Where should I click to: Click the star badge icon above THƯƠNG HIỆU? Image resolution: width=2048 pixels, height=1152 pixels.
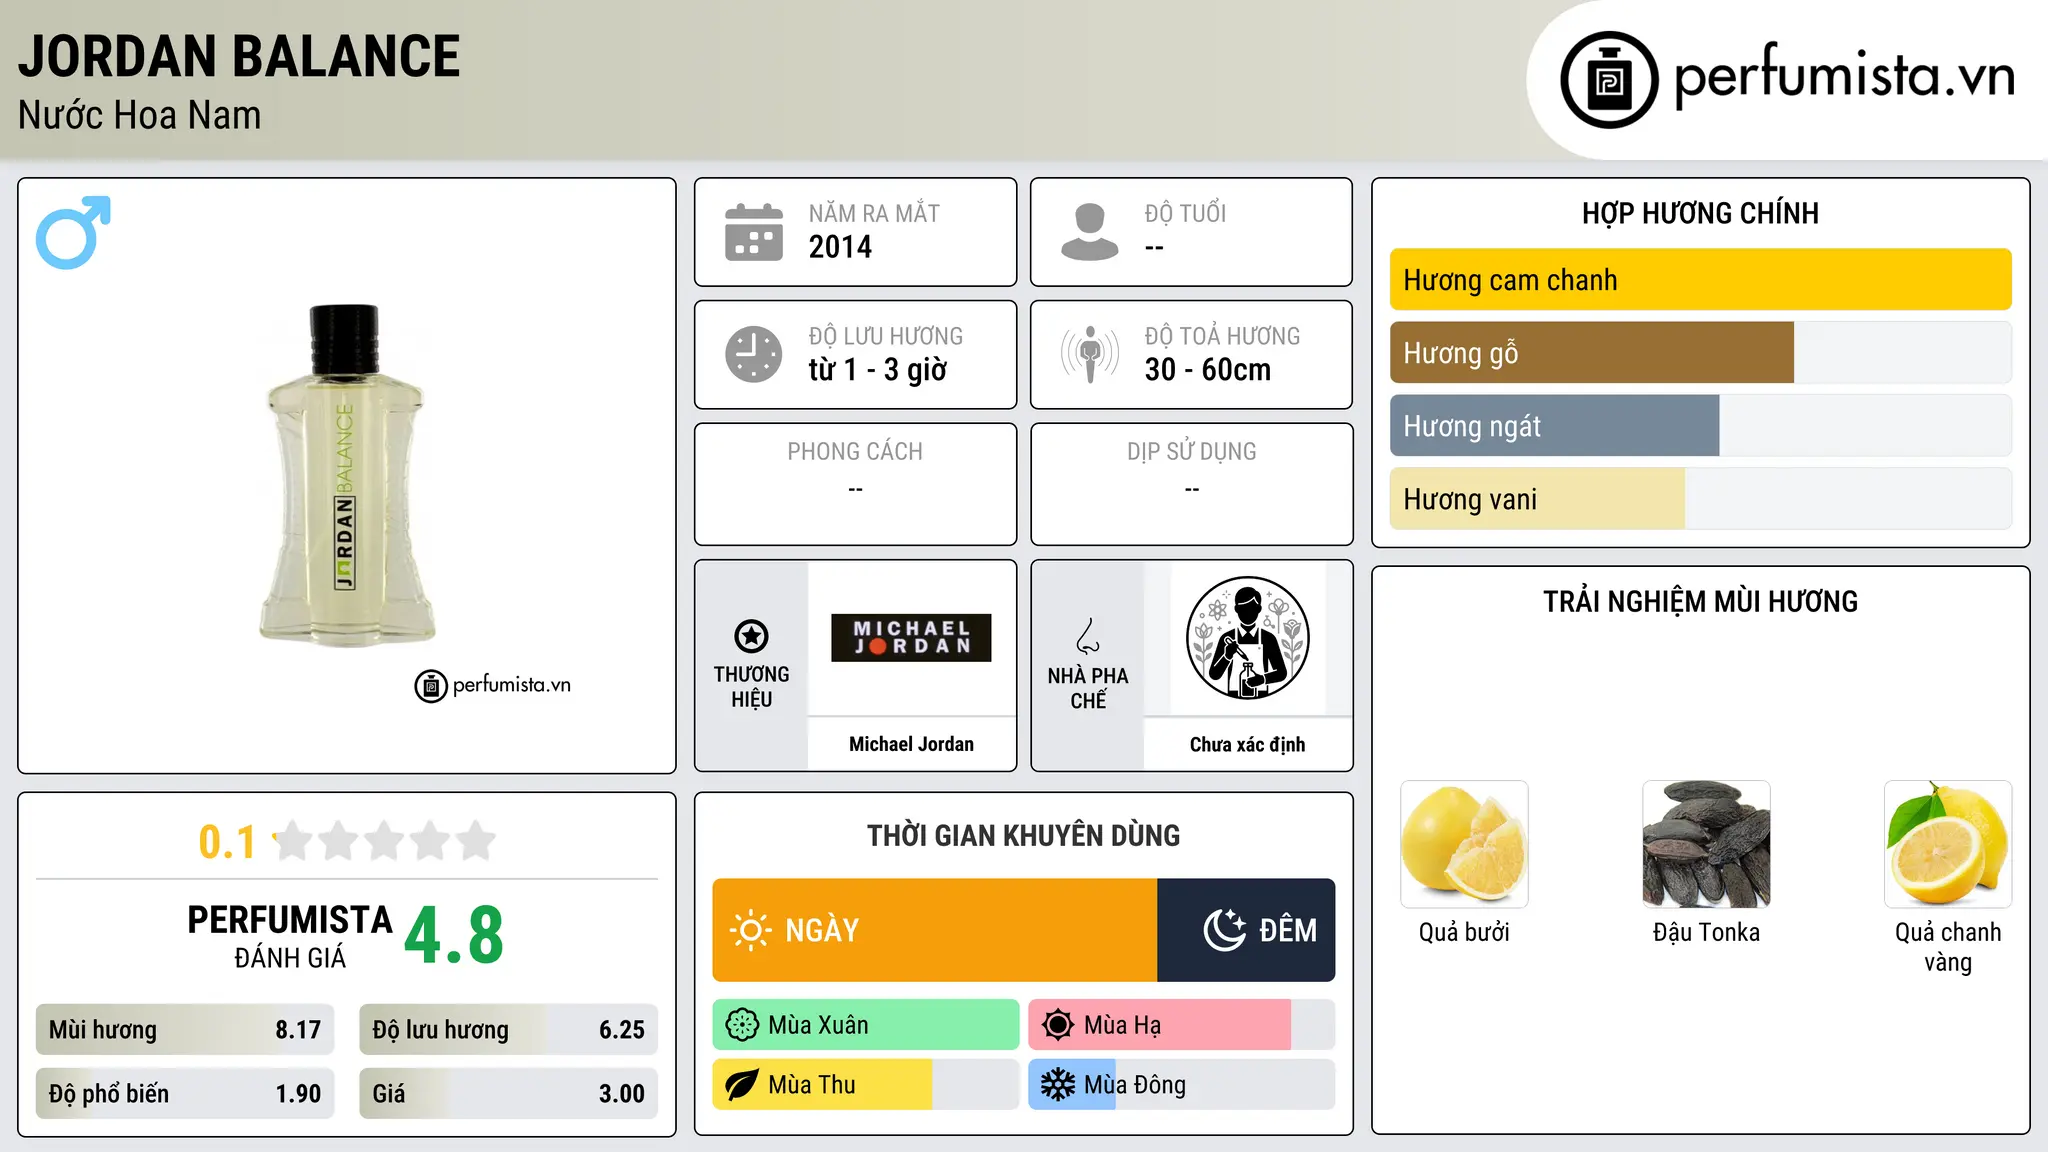point(751,636)
